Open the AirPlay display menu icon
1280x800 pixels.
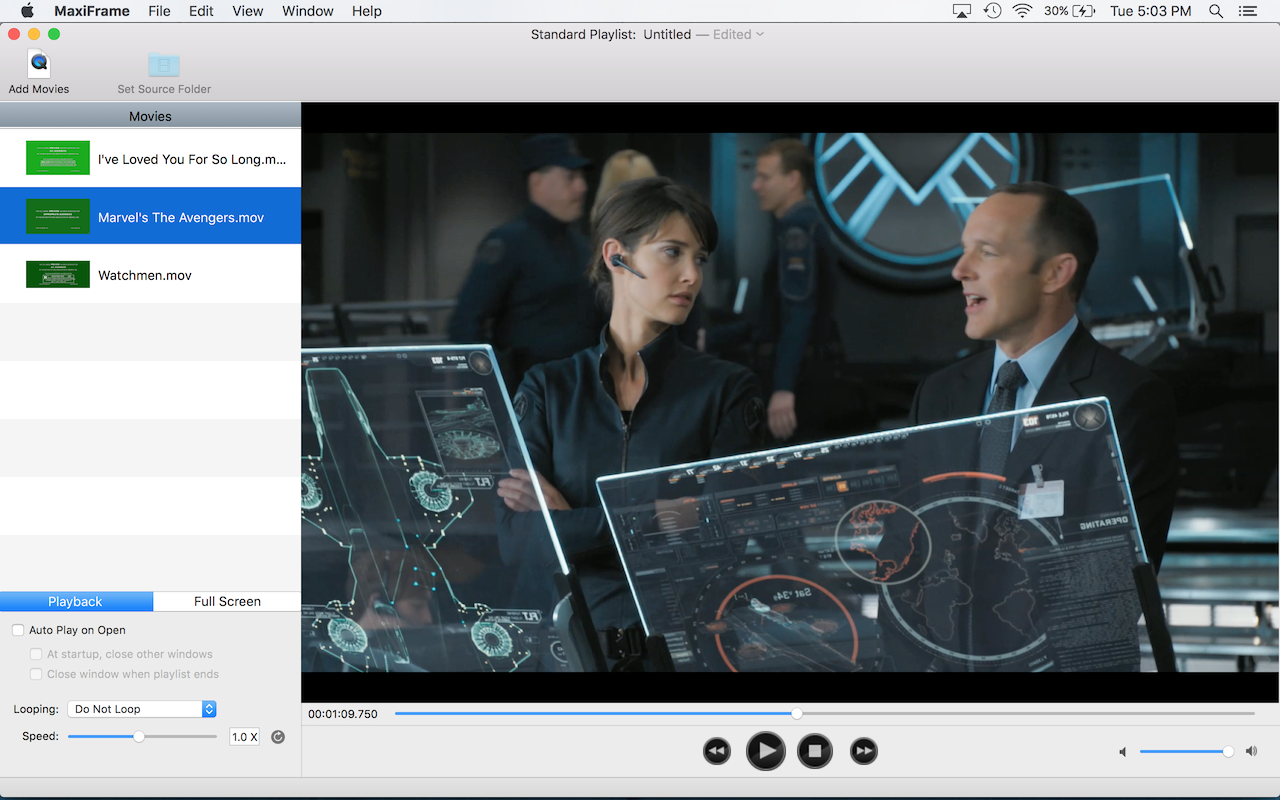click(x=961, y=11)
